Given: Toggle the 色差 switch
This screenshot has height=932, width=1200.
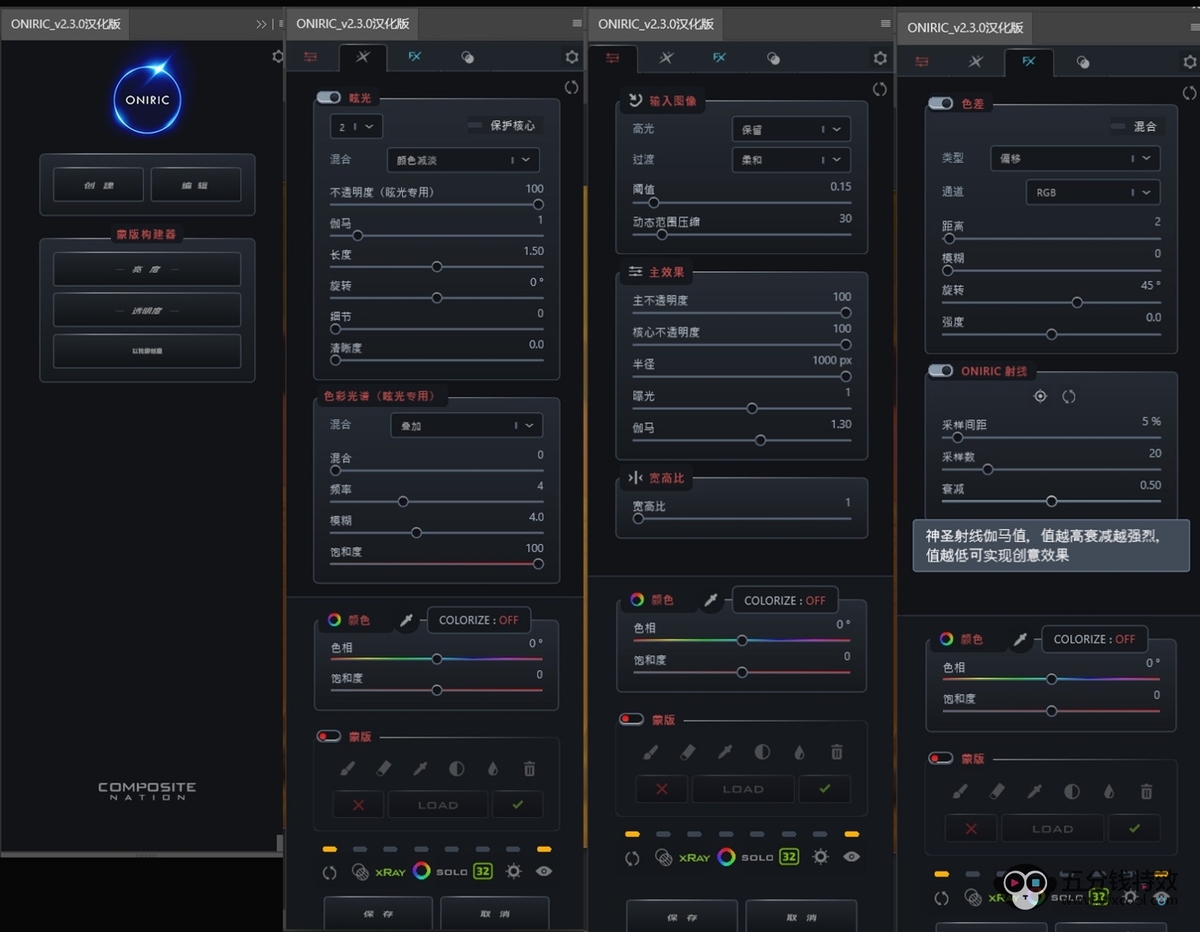Looking at the screenshot, I should (x=940, y=103).
